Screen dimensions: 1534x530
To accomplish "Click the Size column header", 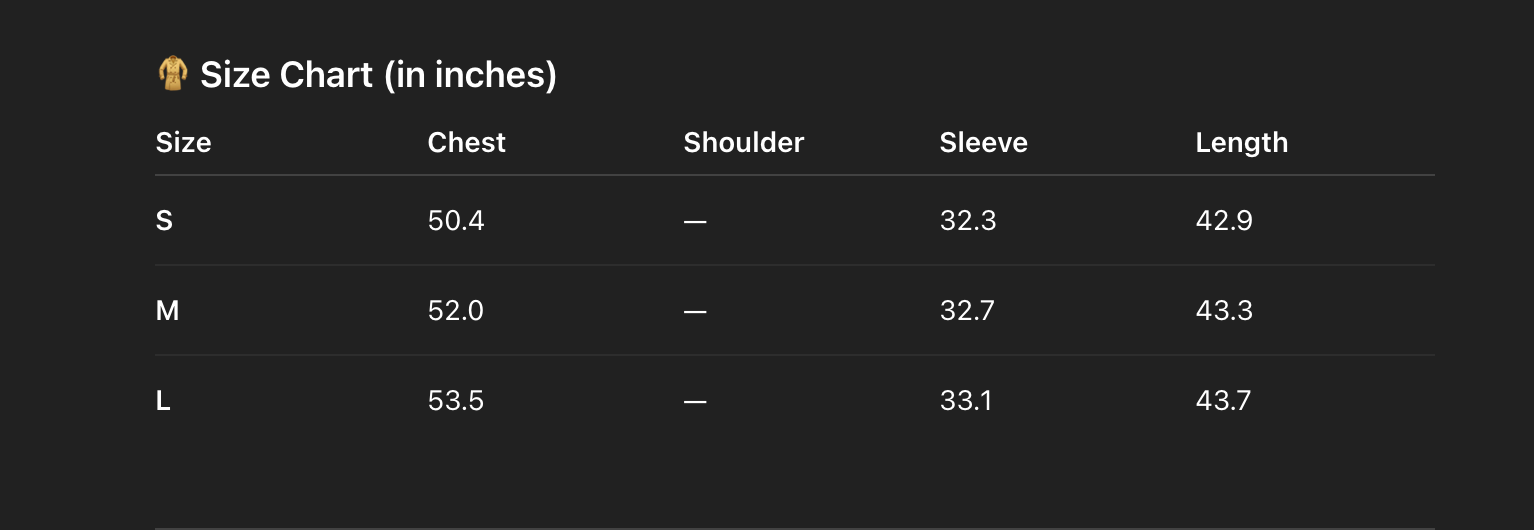I will 183,142.
